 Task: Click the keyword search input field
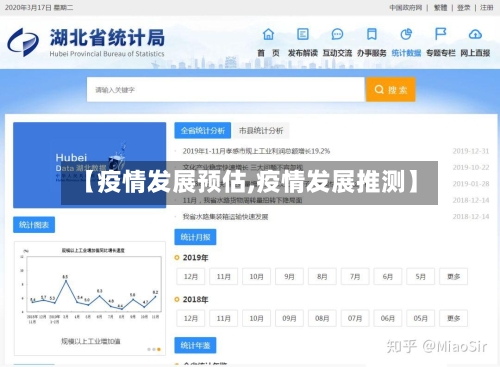(x=226, y=90)
